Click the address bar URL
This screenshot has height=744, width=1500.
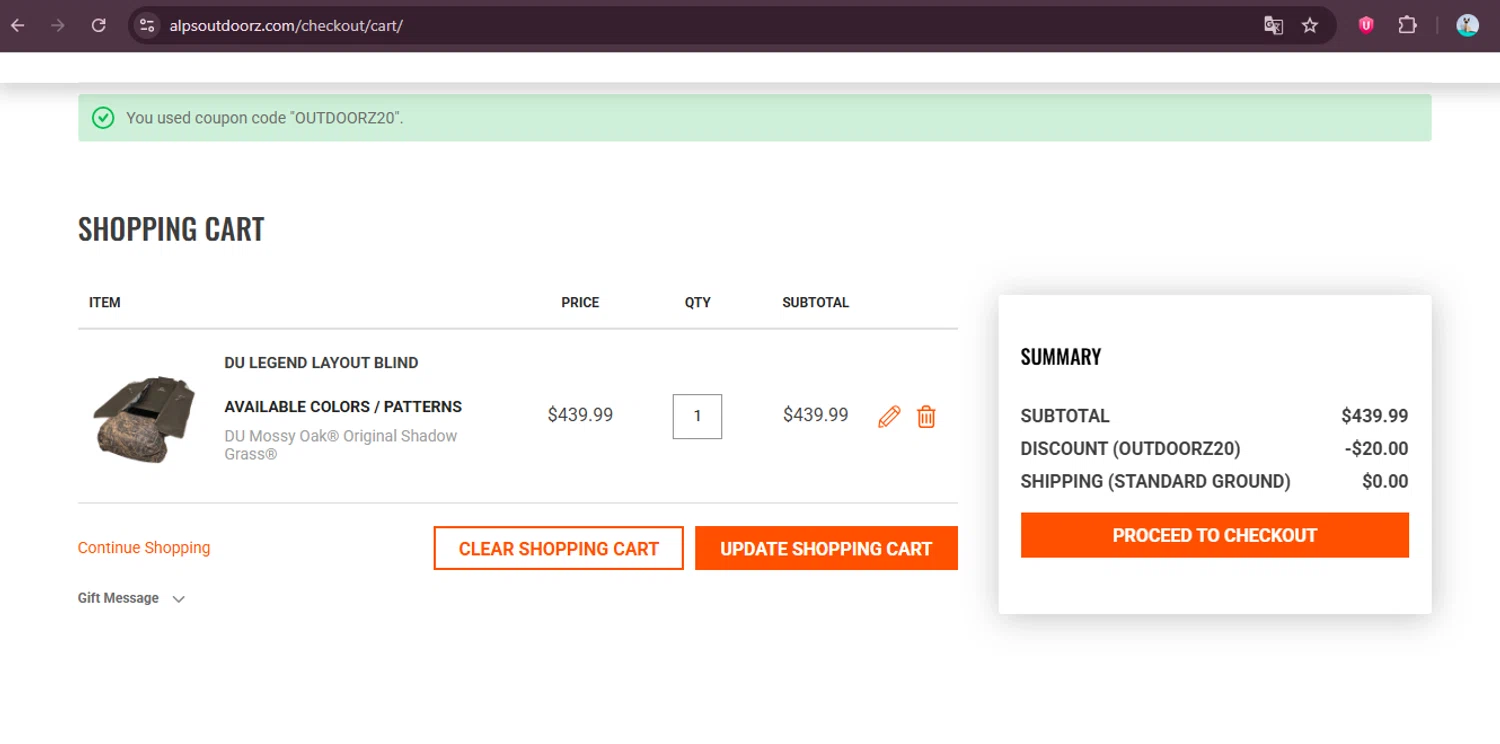click(x=286, y=25)
